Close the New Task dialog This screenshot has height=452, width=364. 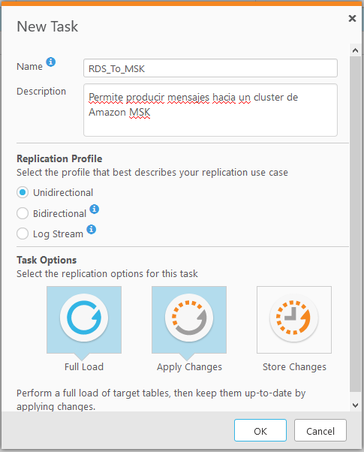tap(352, 18)
